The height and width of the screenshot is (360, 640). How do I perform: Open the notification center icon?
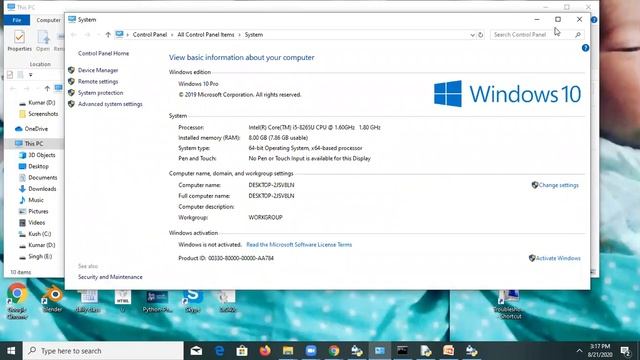625,351
